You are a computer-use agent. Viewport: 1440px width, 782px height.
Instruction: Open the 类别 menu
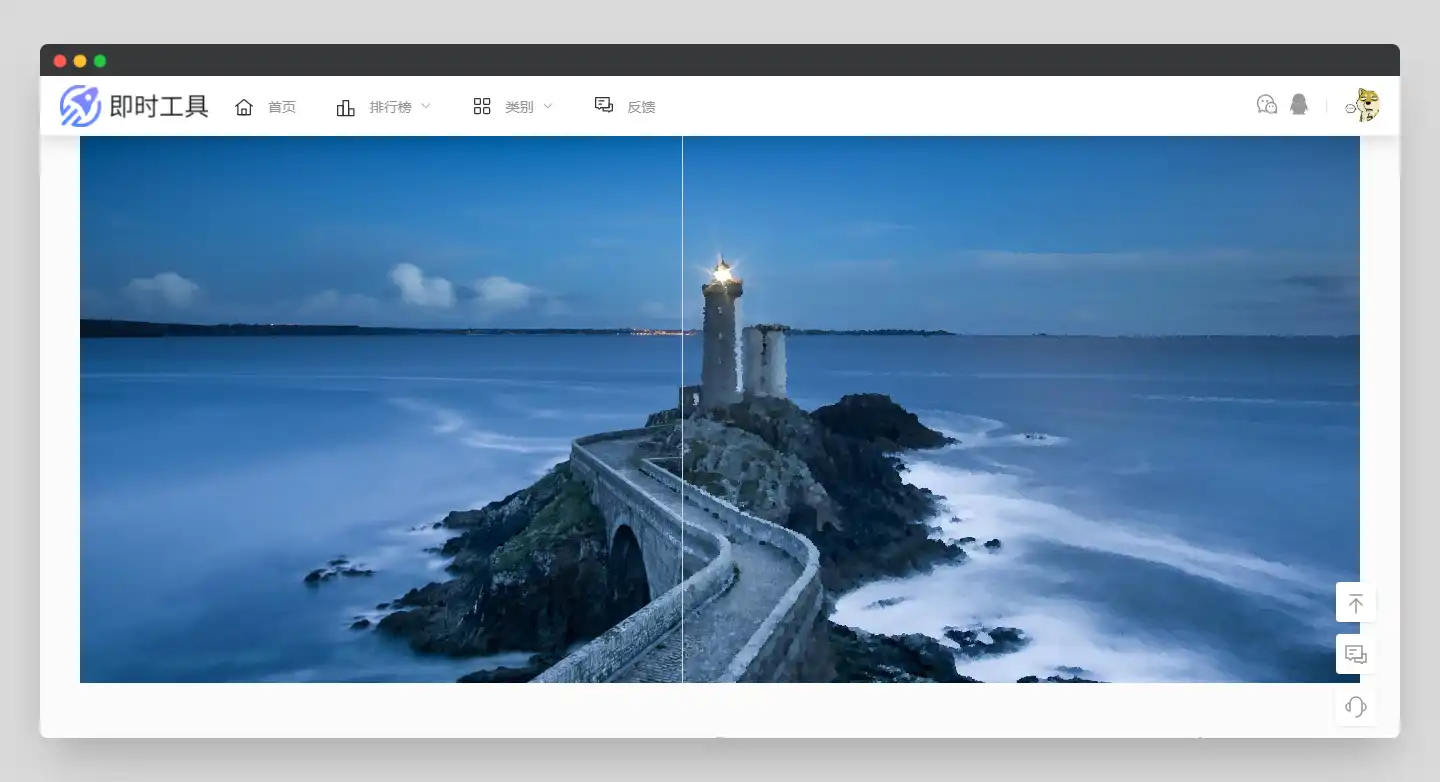(519, 107)
